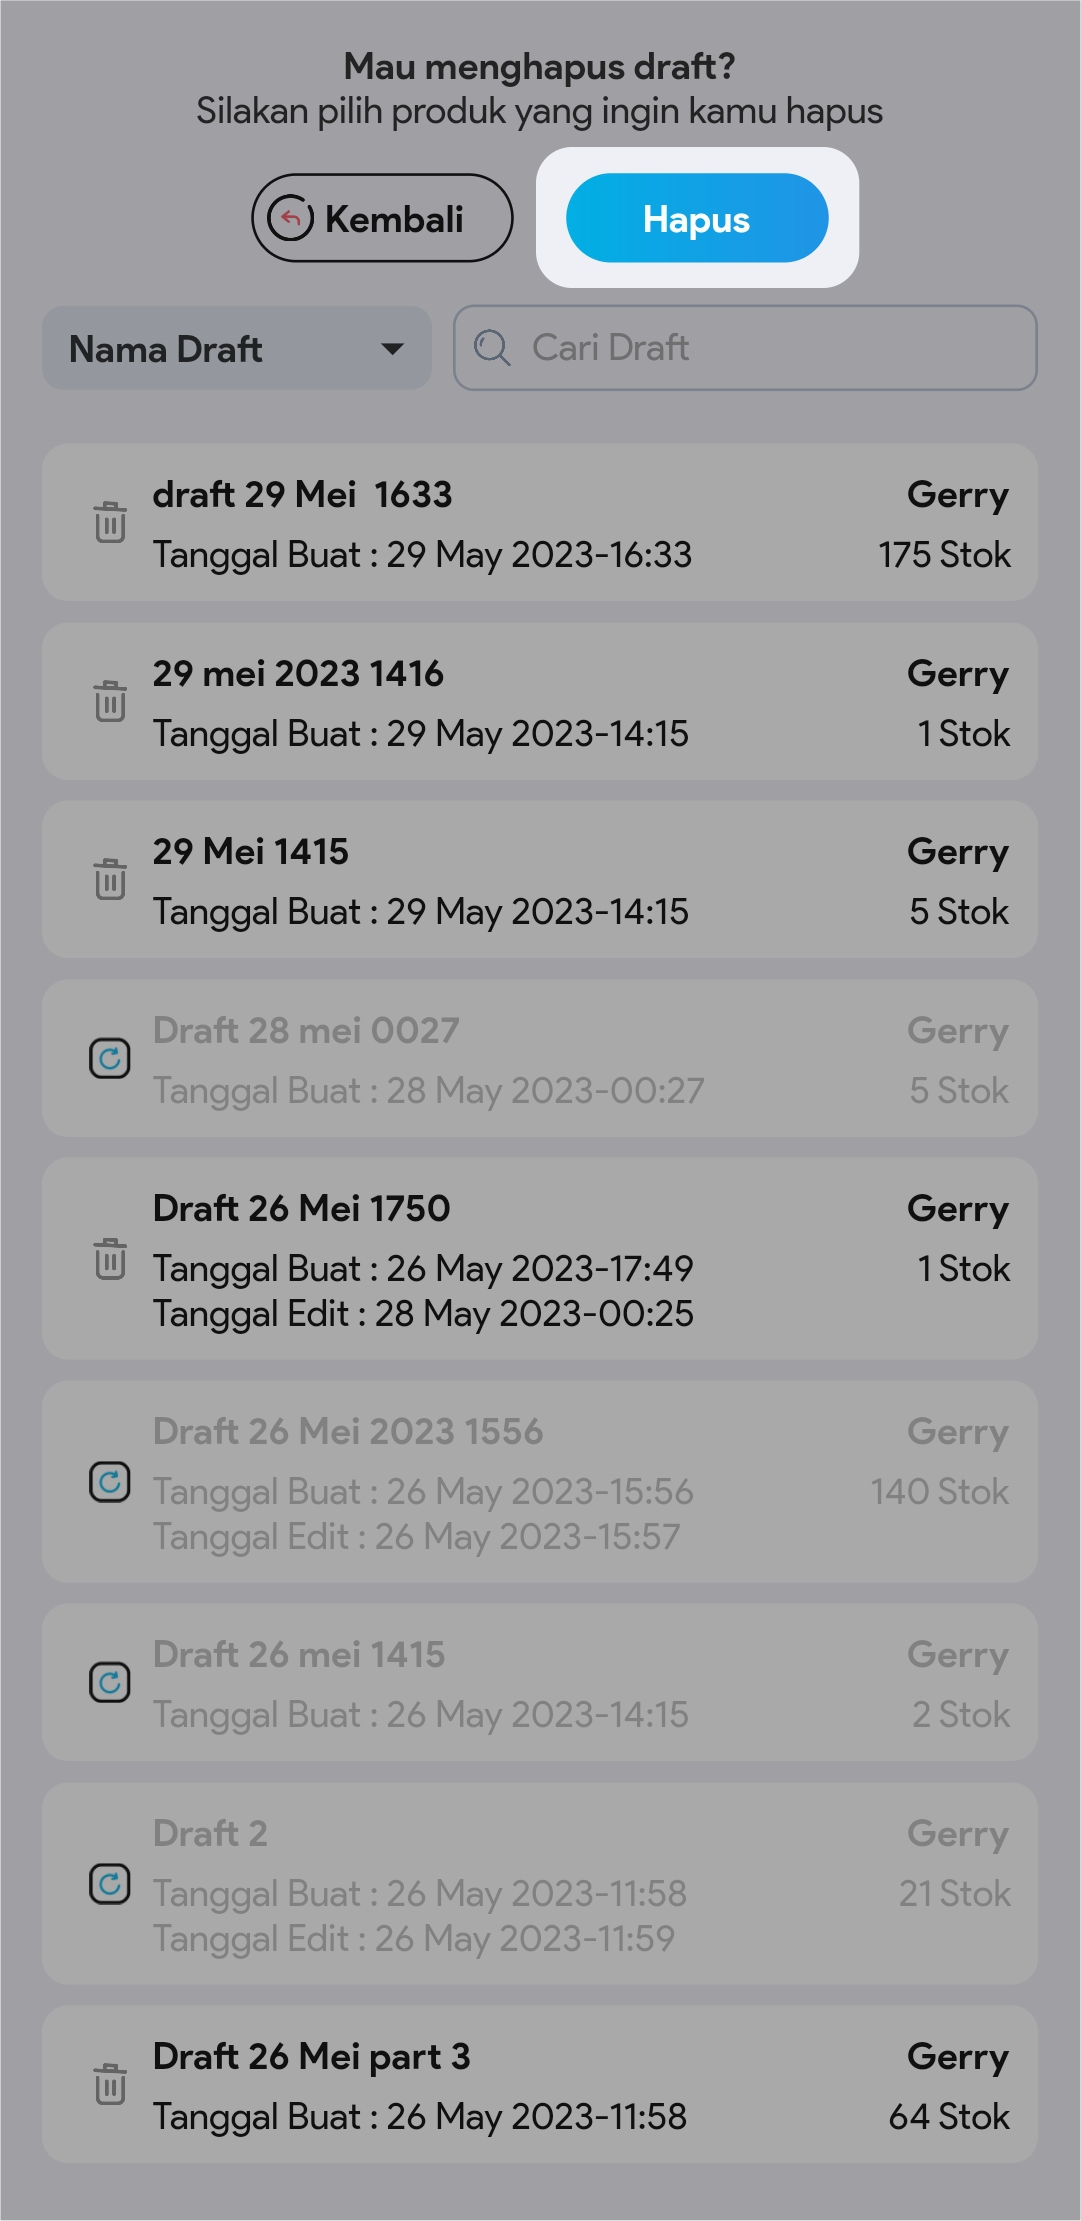
Task: Tap trash icon for Draft 26 Mei 1750
Action: tap(110, 1258)
